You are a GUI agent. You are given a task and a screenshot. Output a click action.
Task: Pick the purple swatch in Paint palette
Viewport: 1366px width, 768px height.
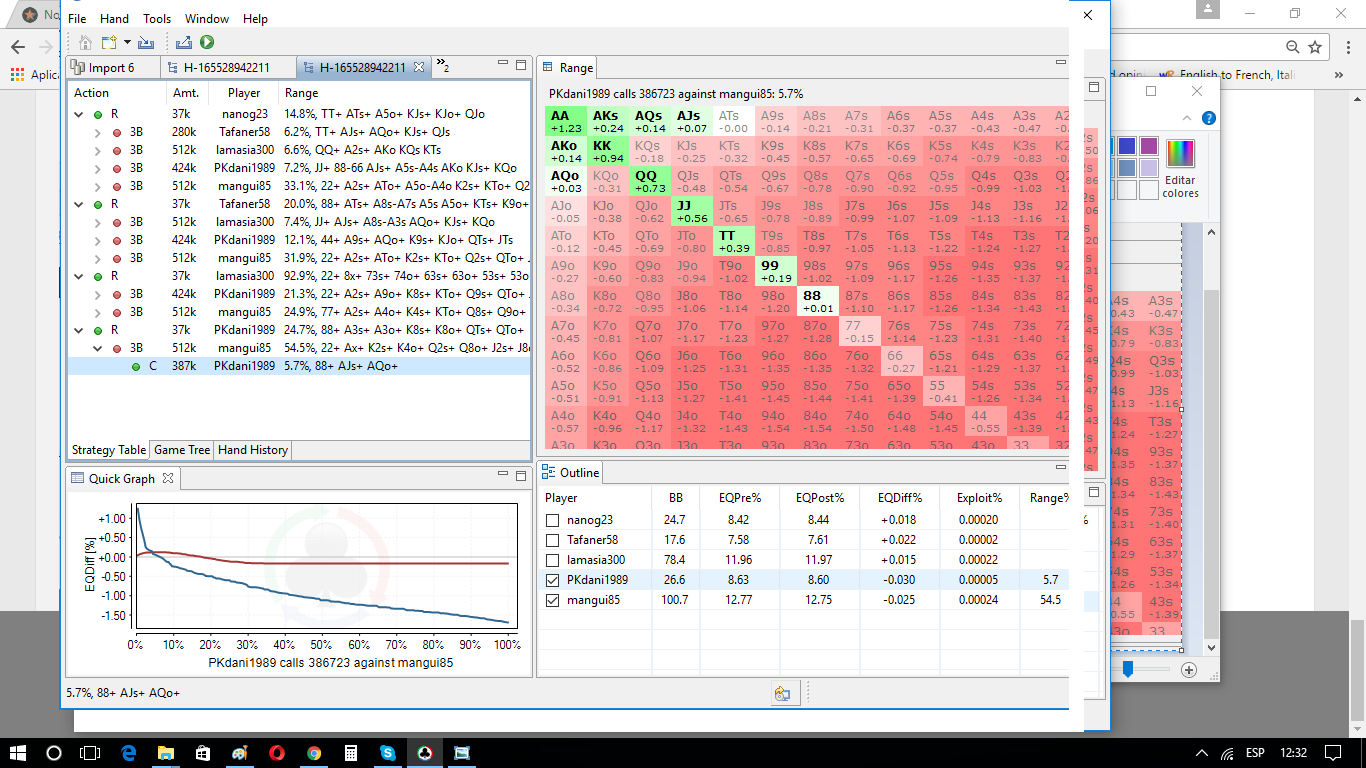(x=1149, y=146)
